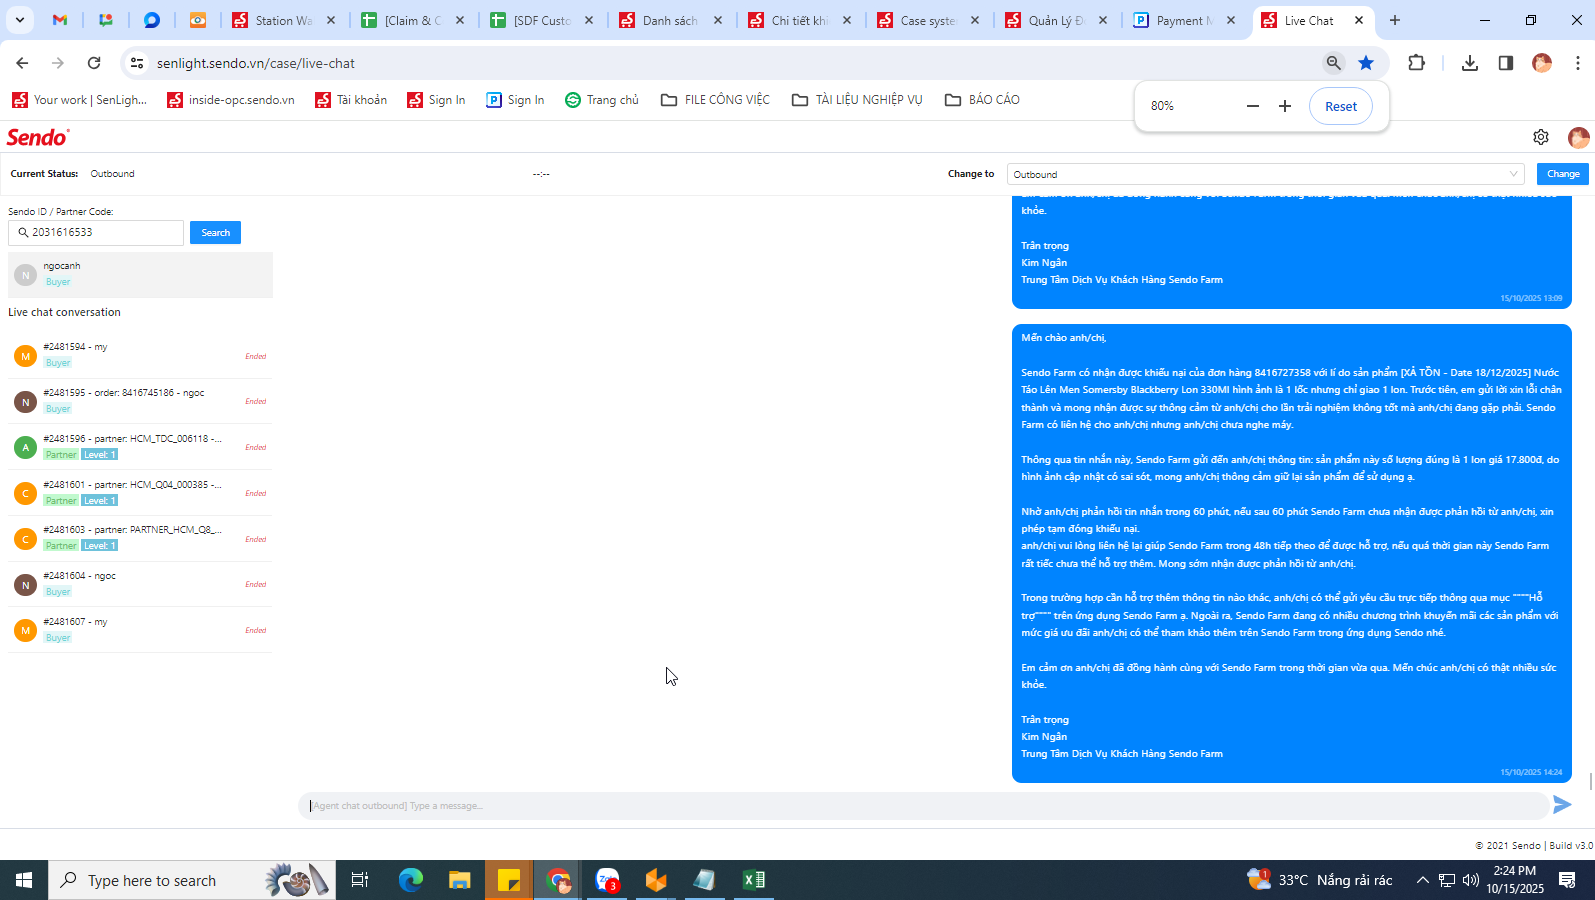Decrease zoom with the minus button
The height and width of the screenshot is (900, 1595).
[1252, 106]
